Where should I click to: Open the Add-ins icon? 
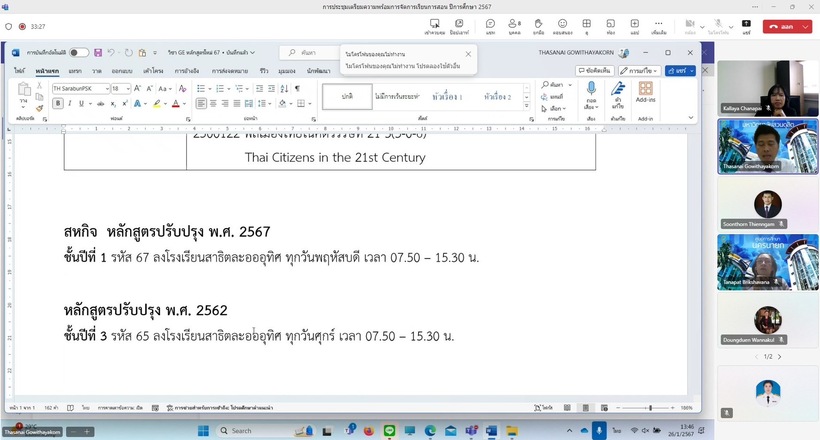click(645, 88)
